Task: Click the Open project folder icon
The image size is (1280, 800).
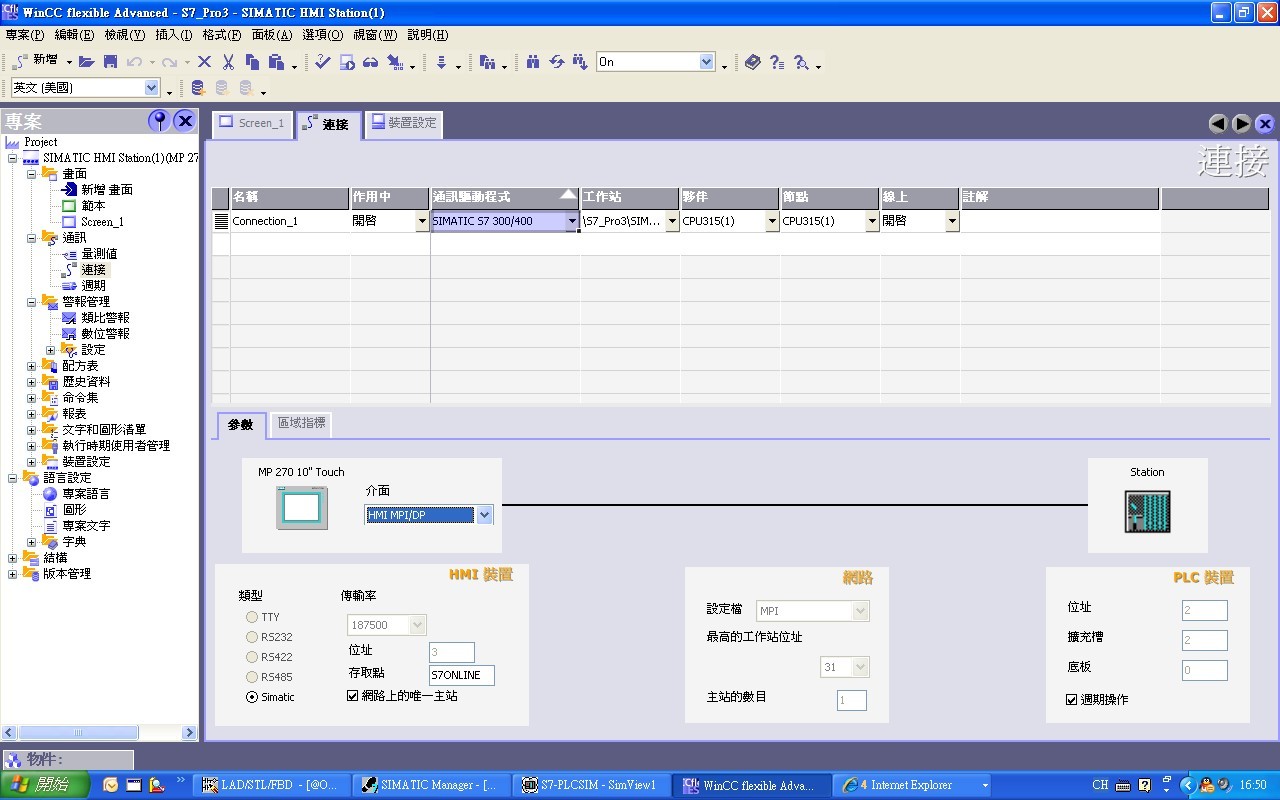Action: pos(87,62)
